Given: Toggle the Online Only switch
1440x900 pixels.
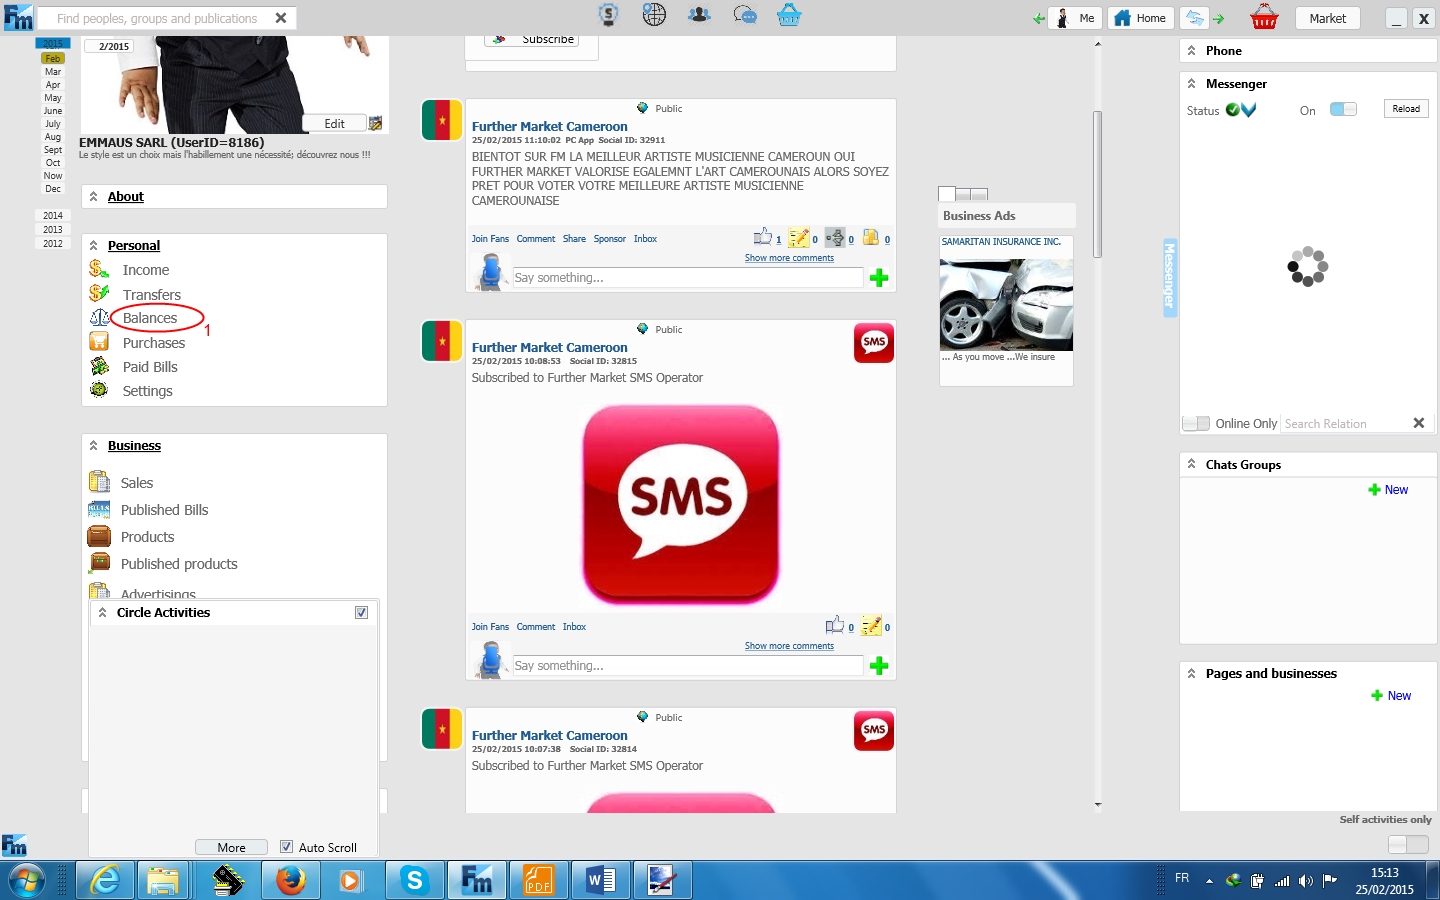Looking at the screenshot, I should click(1196, 423).
